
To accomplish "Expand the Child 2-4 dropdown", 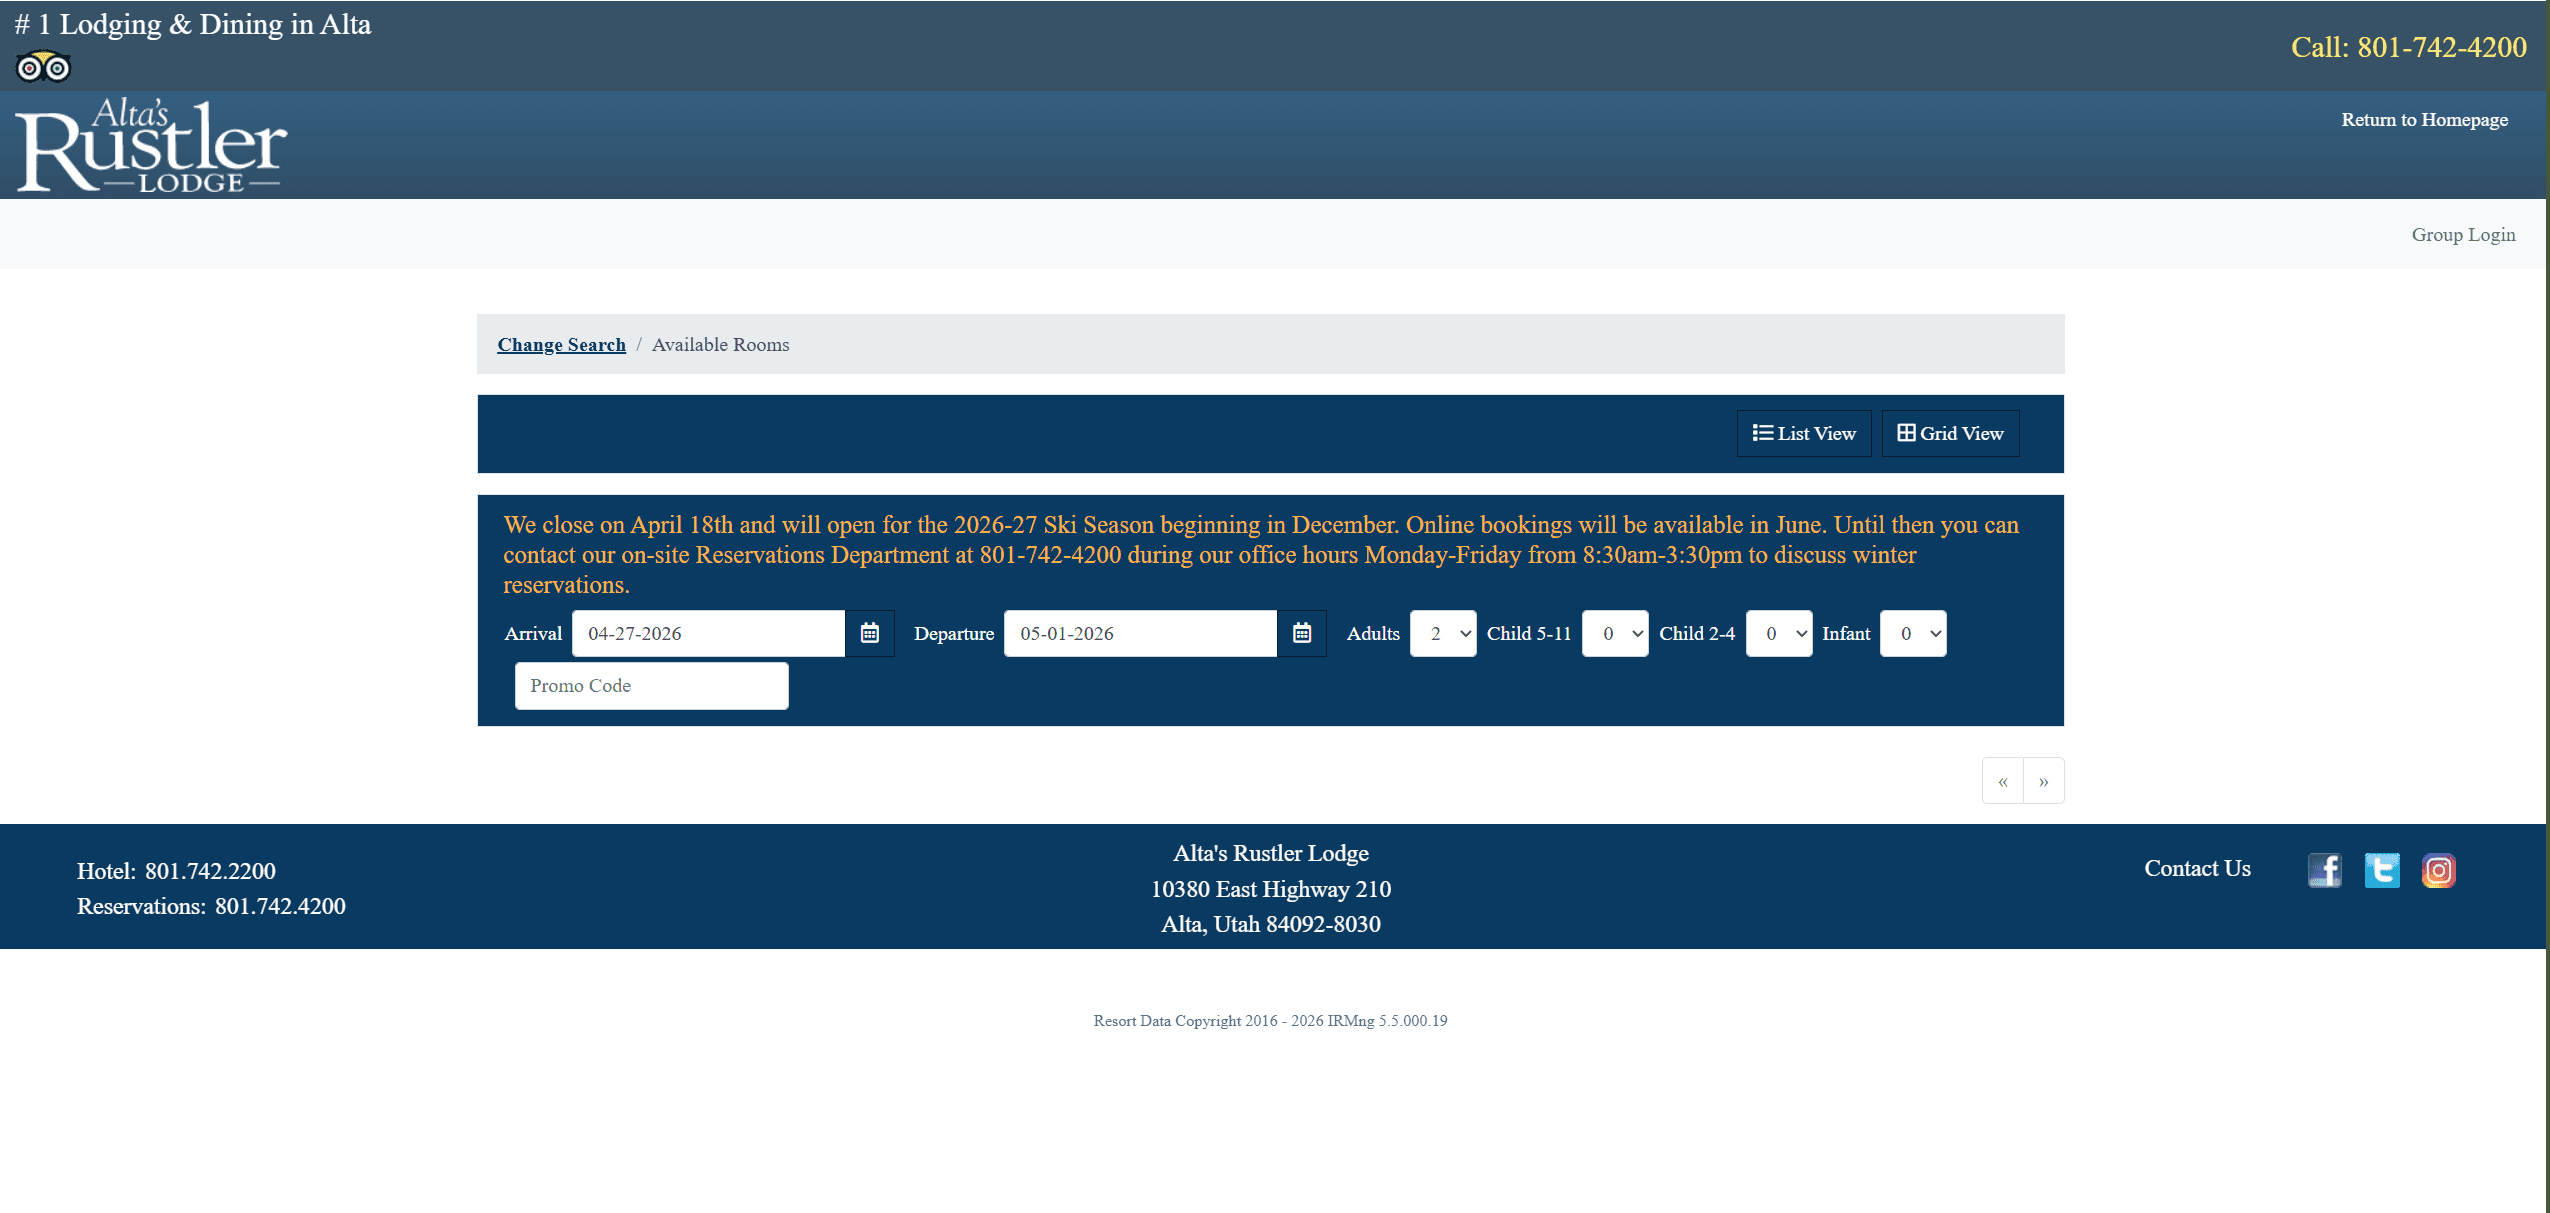I will point(1778,633).
